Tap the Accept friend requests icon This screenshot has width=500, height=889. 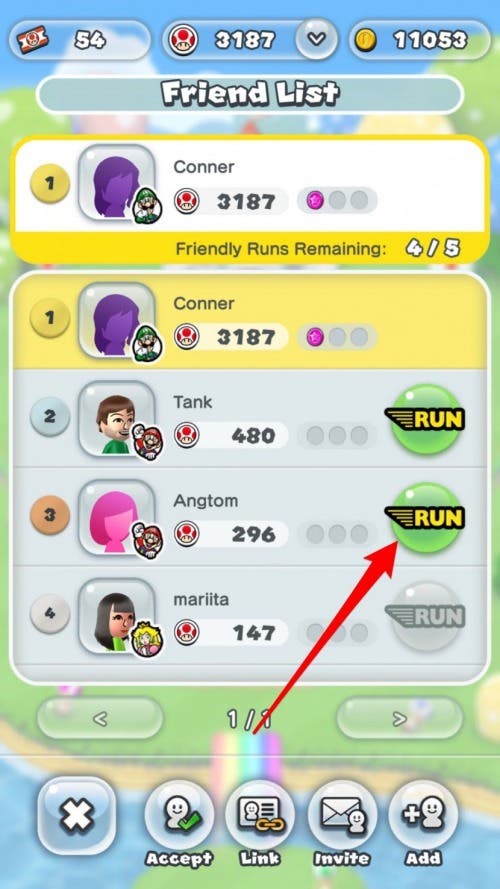(x=179, y=815)
